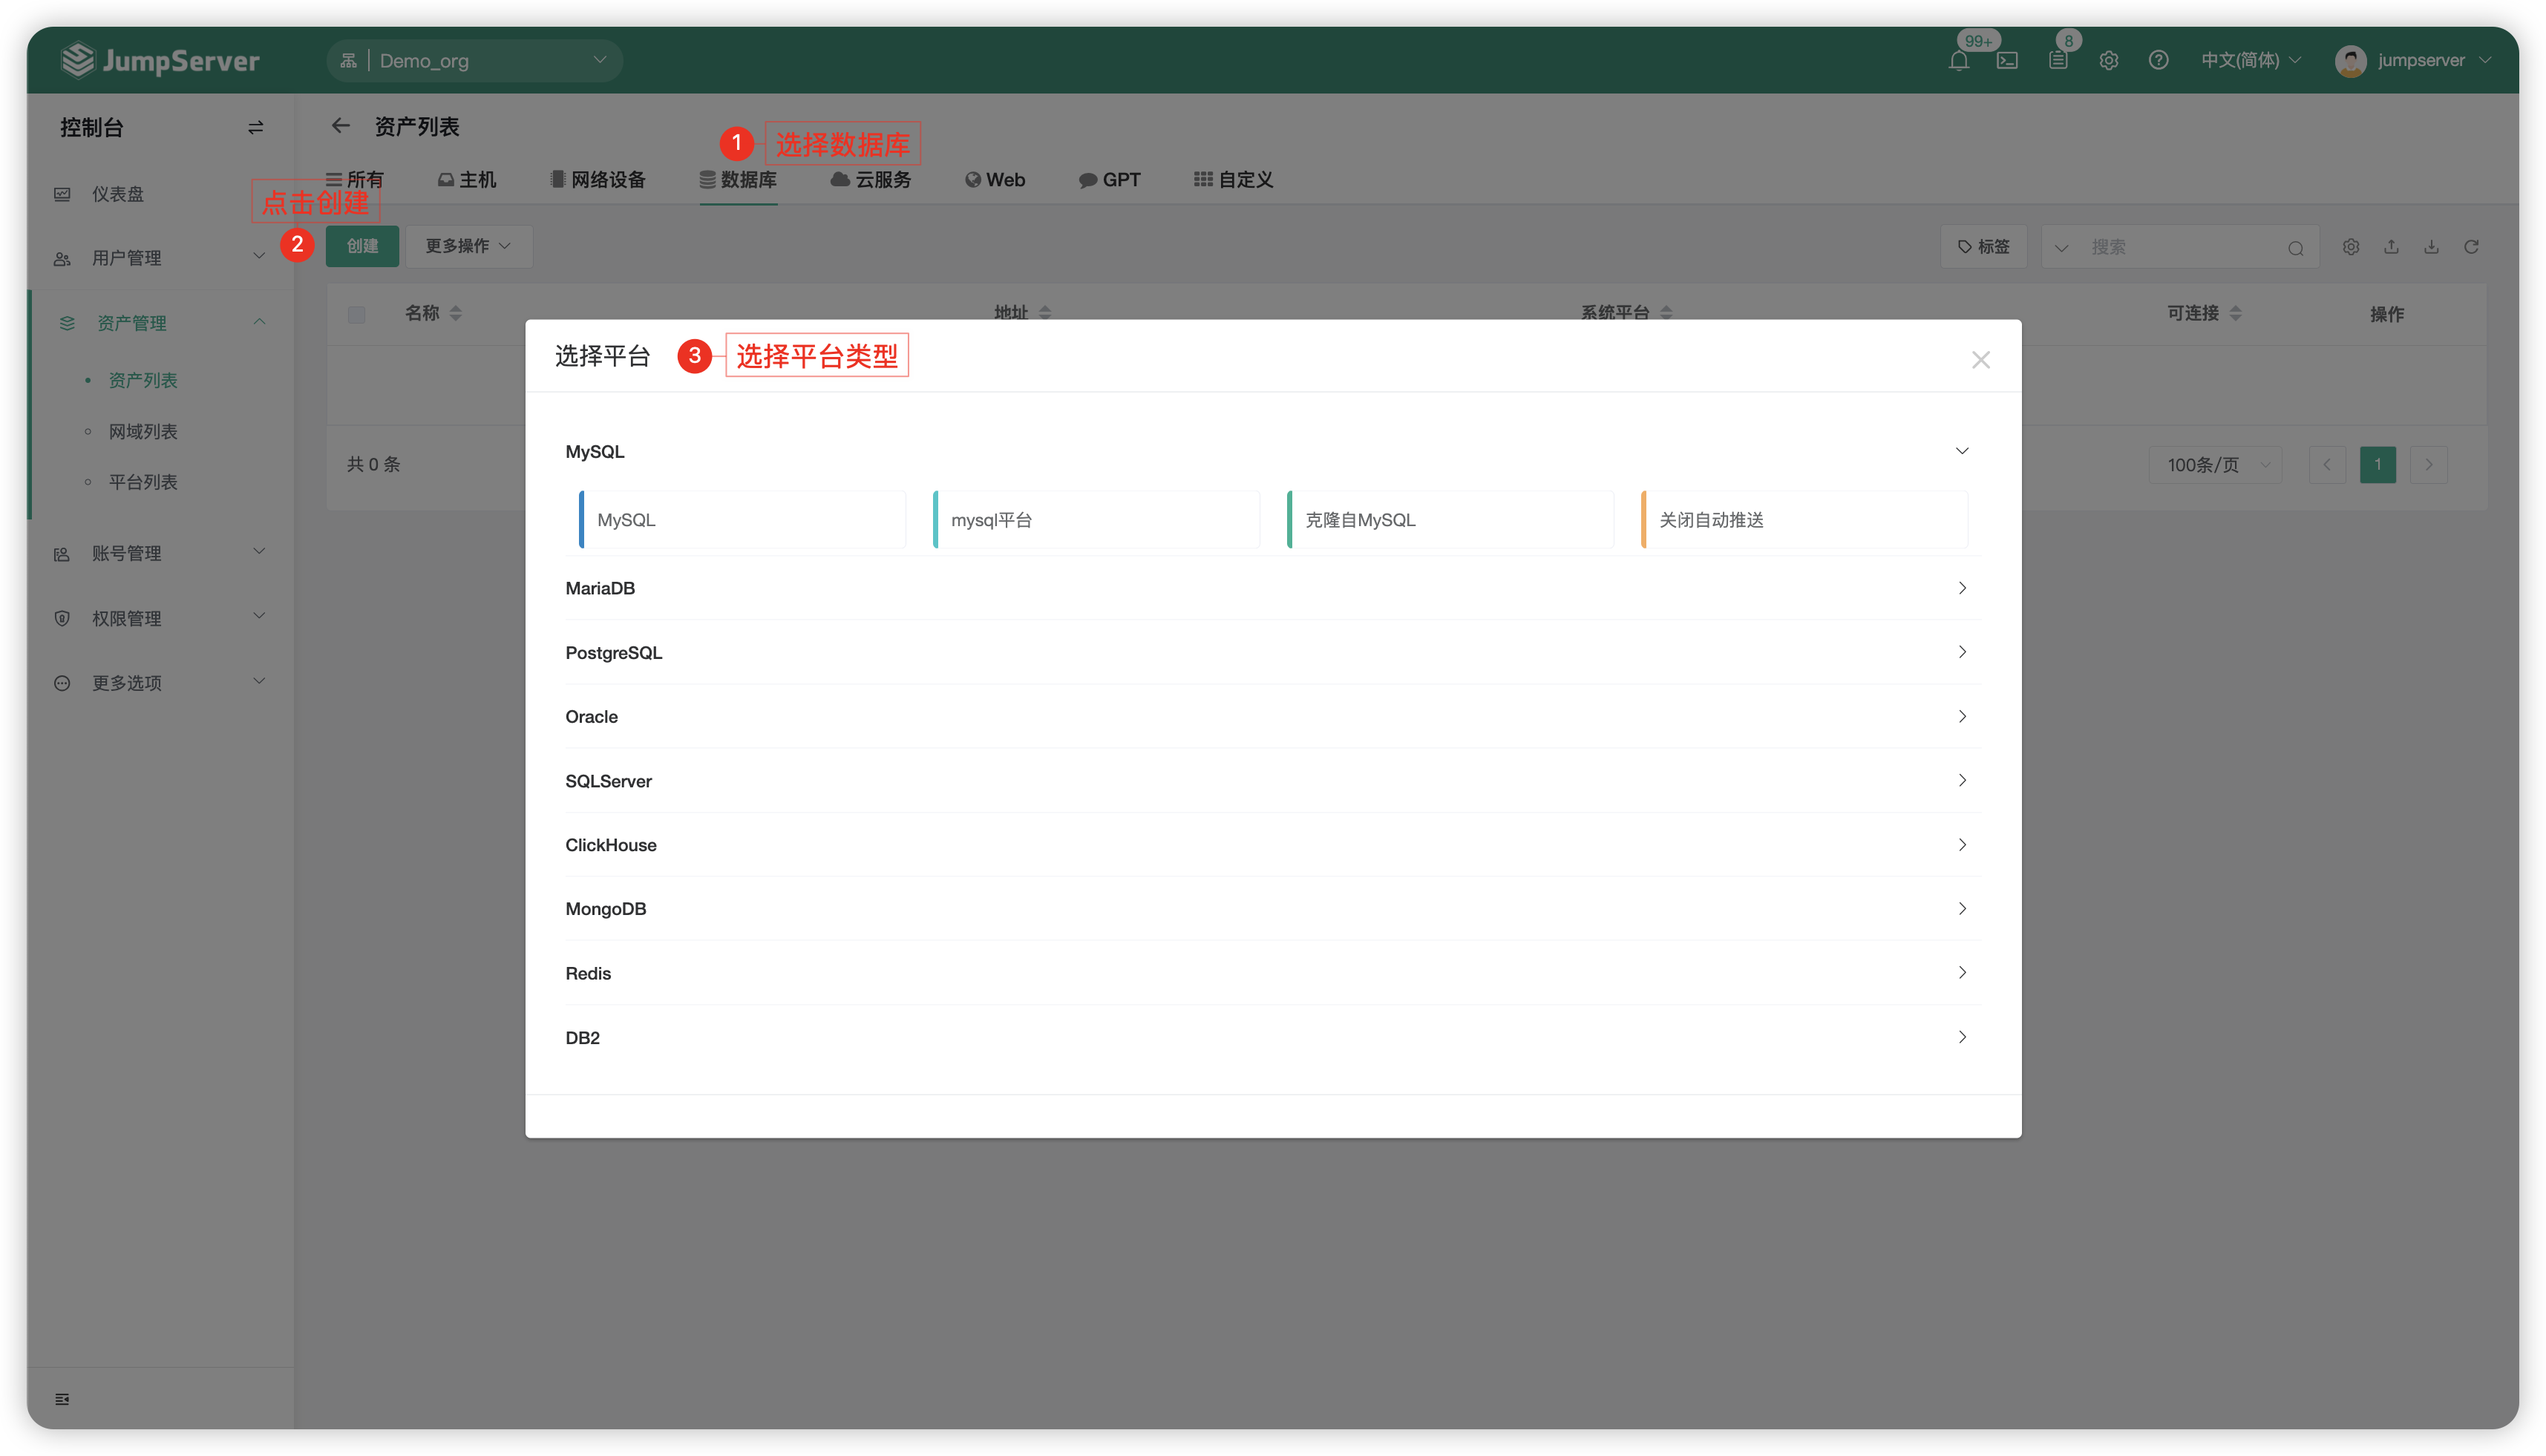Toggle the console view switch icon
Viewport: 2546px width, 1456px height.
click(256, 127)
